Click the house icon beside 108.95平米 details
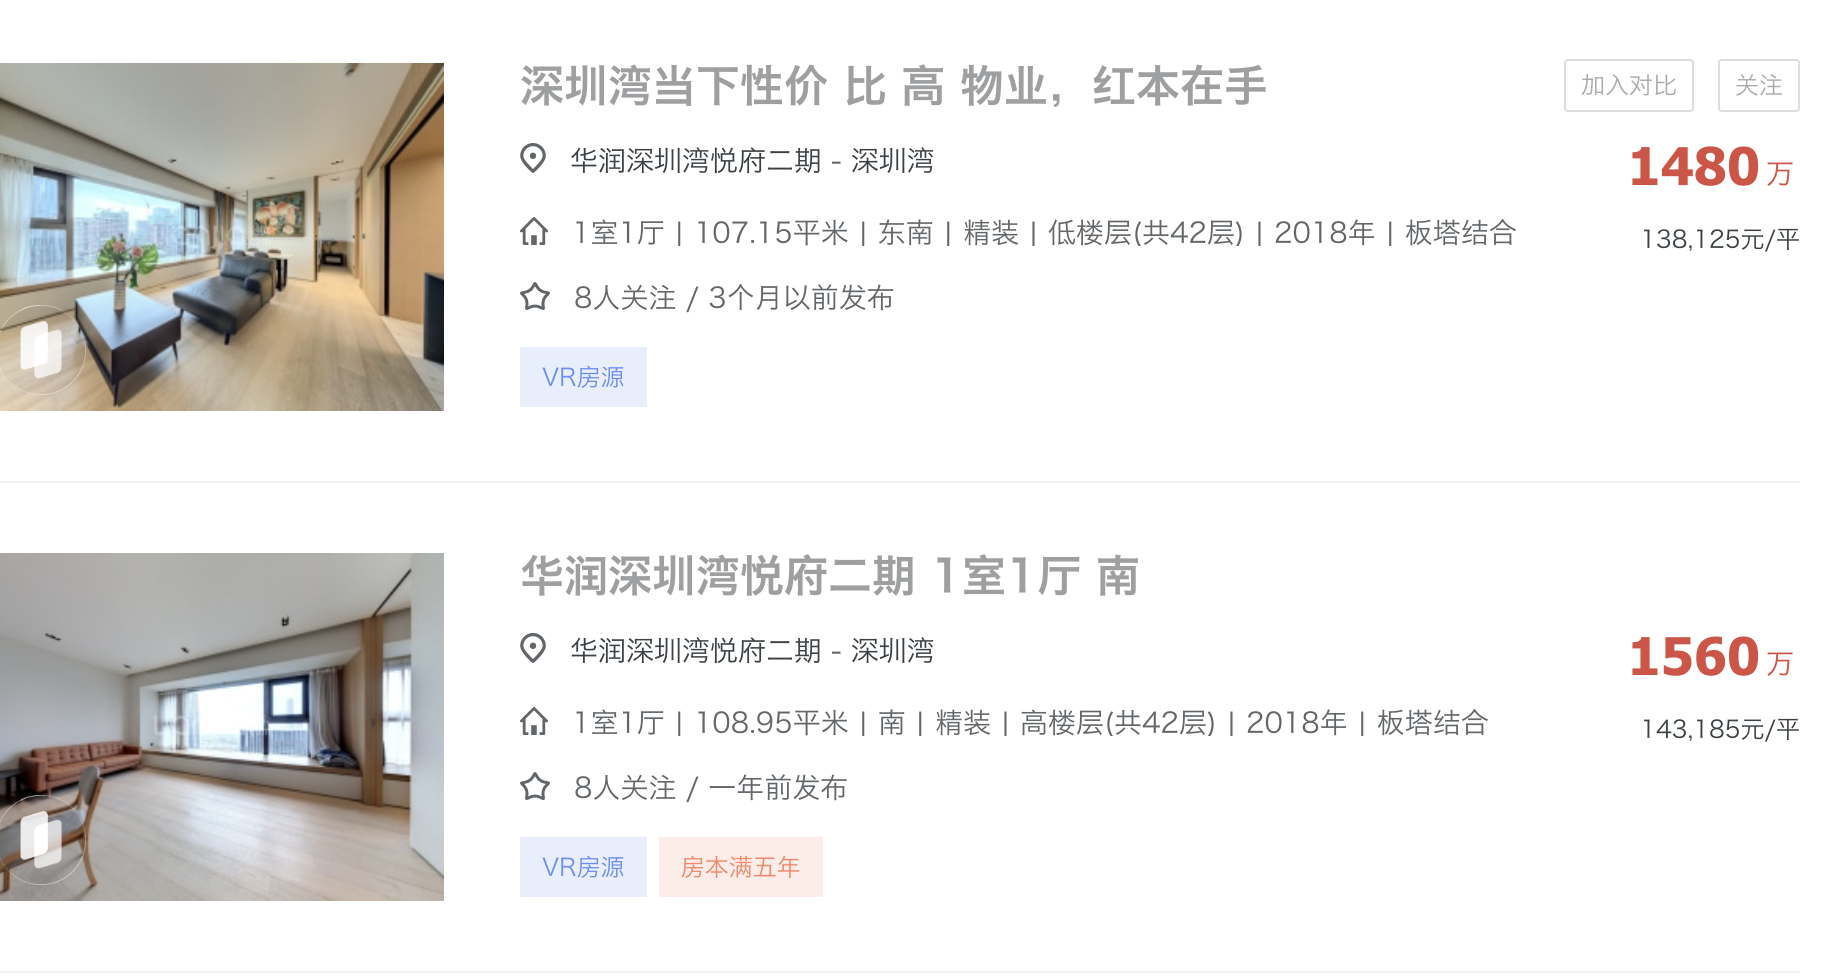The height and width of the screenshot is (978, 1836). tap(534, 722)
